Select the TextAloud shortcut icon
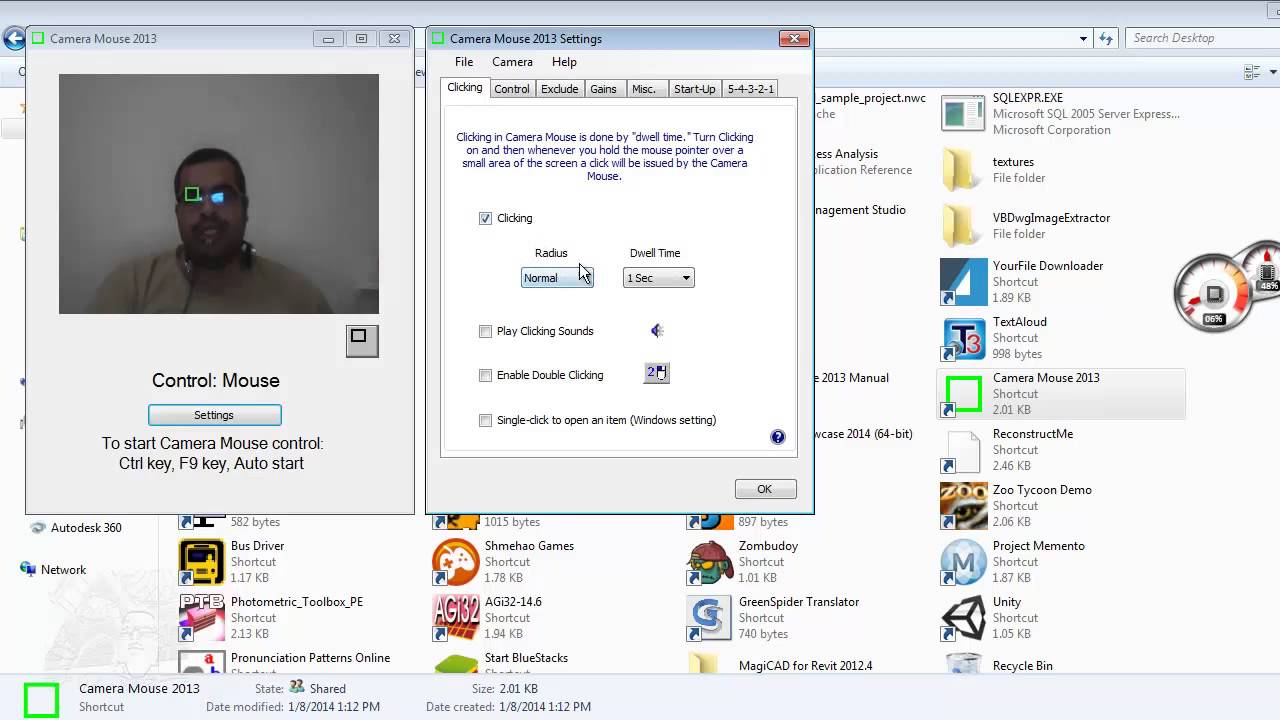 (963, 338)
